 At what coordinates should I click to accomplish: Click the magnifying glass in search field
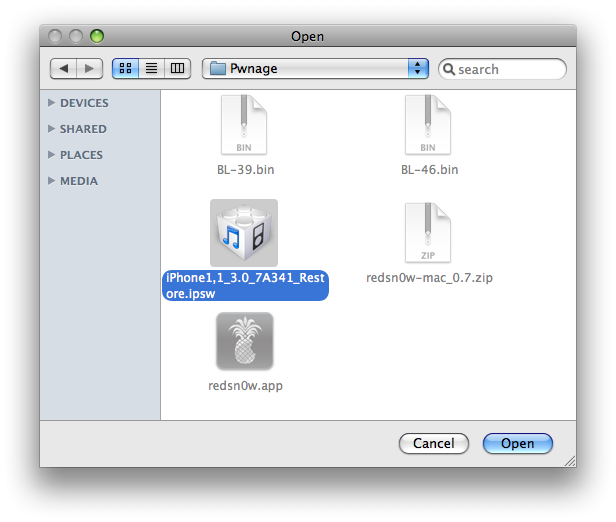[449, 69]
